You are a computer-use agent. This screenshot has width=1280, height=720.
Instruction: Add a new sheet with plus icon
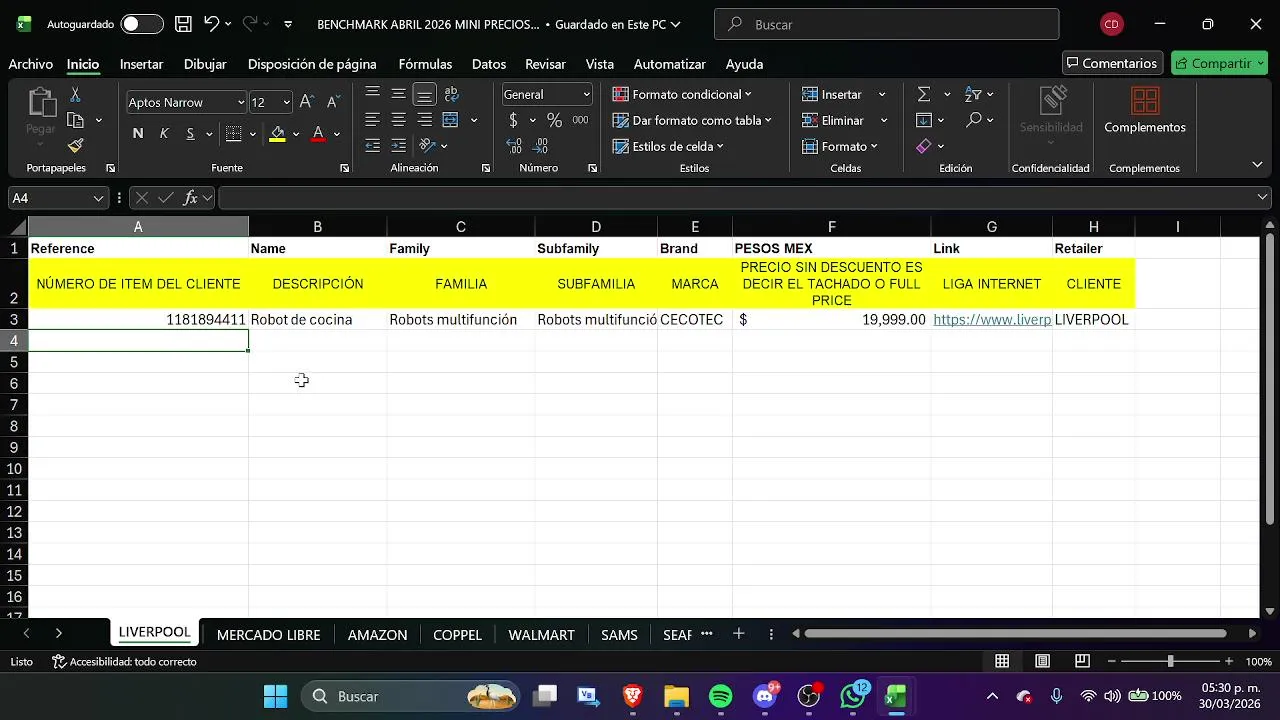tap(738, 634)
